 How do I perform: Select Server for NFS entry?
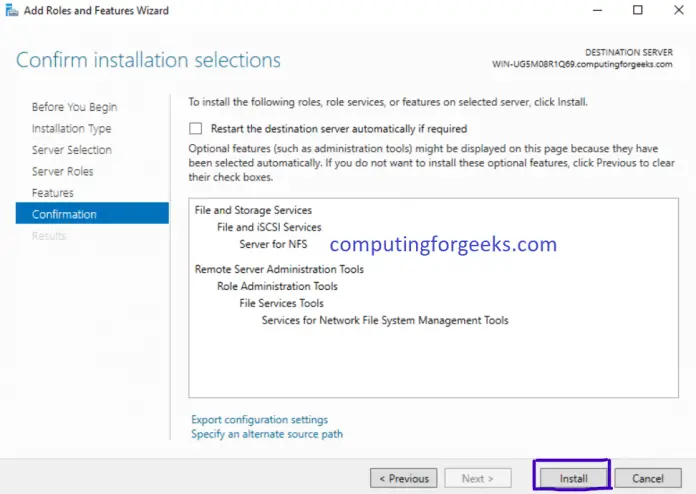click(273, 244)
